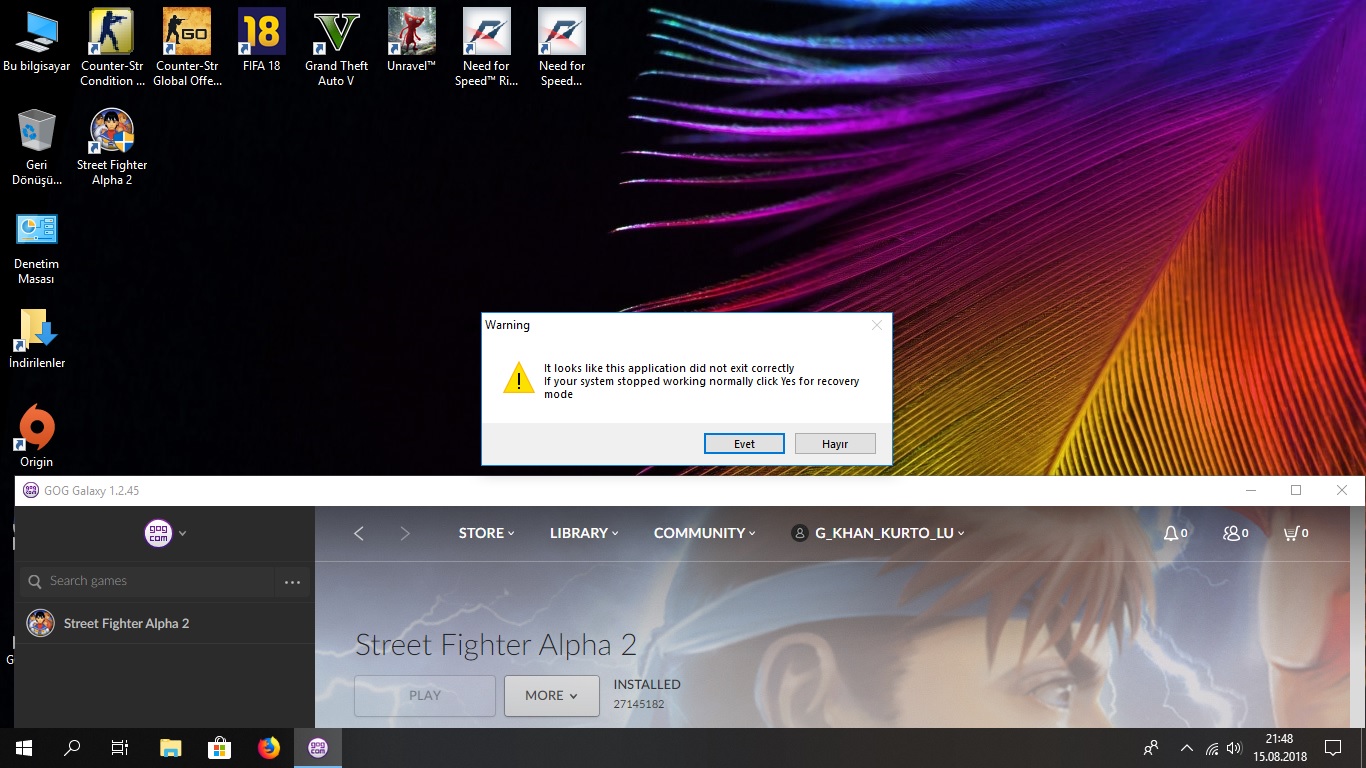Image resolution: width=1366 pixels, height=768 pixels.
Task: Click the Search games field
Action: (x=147, y=581)
